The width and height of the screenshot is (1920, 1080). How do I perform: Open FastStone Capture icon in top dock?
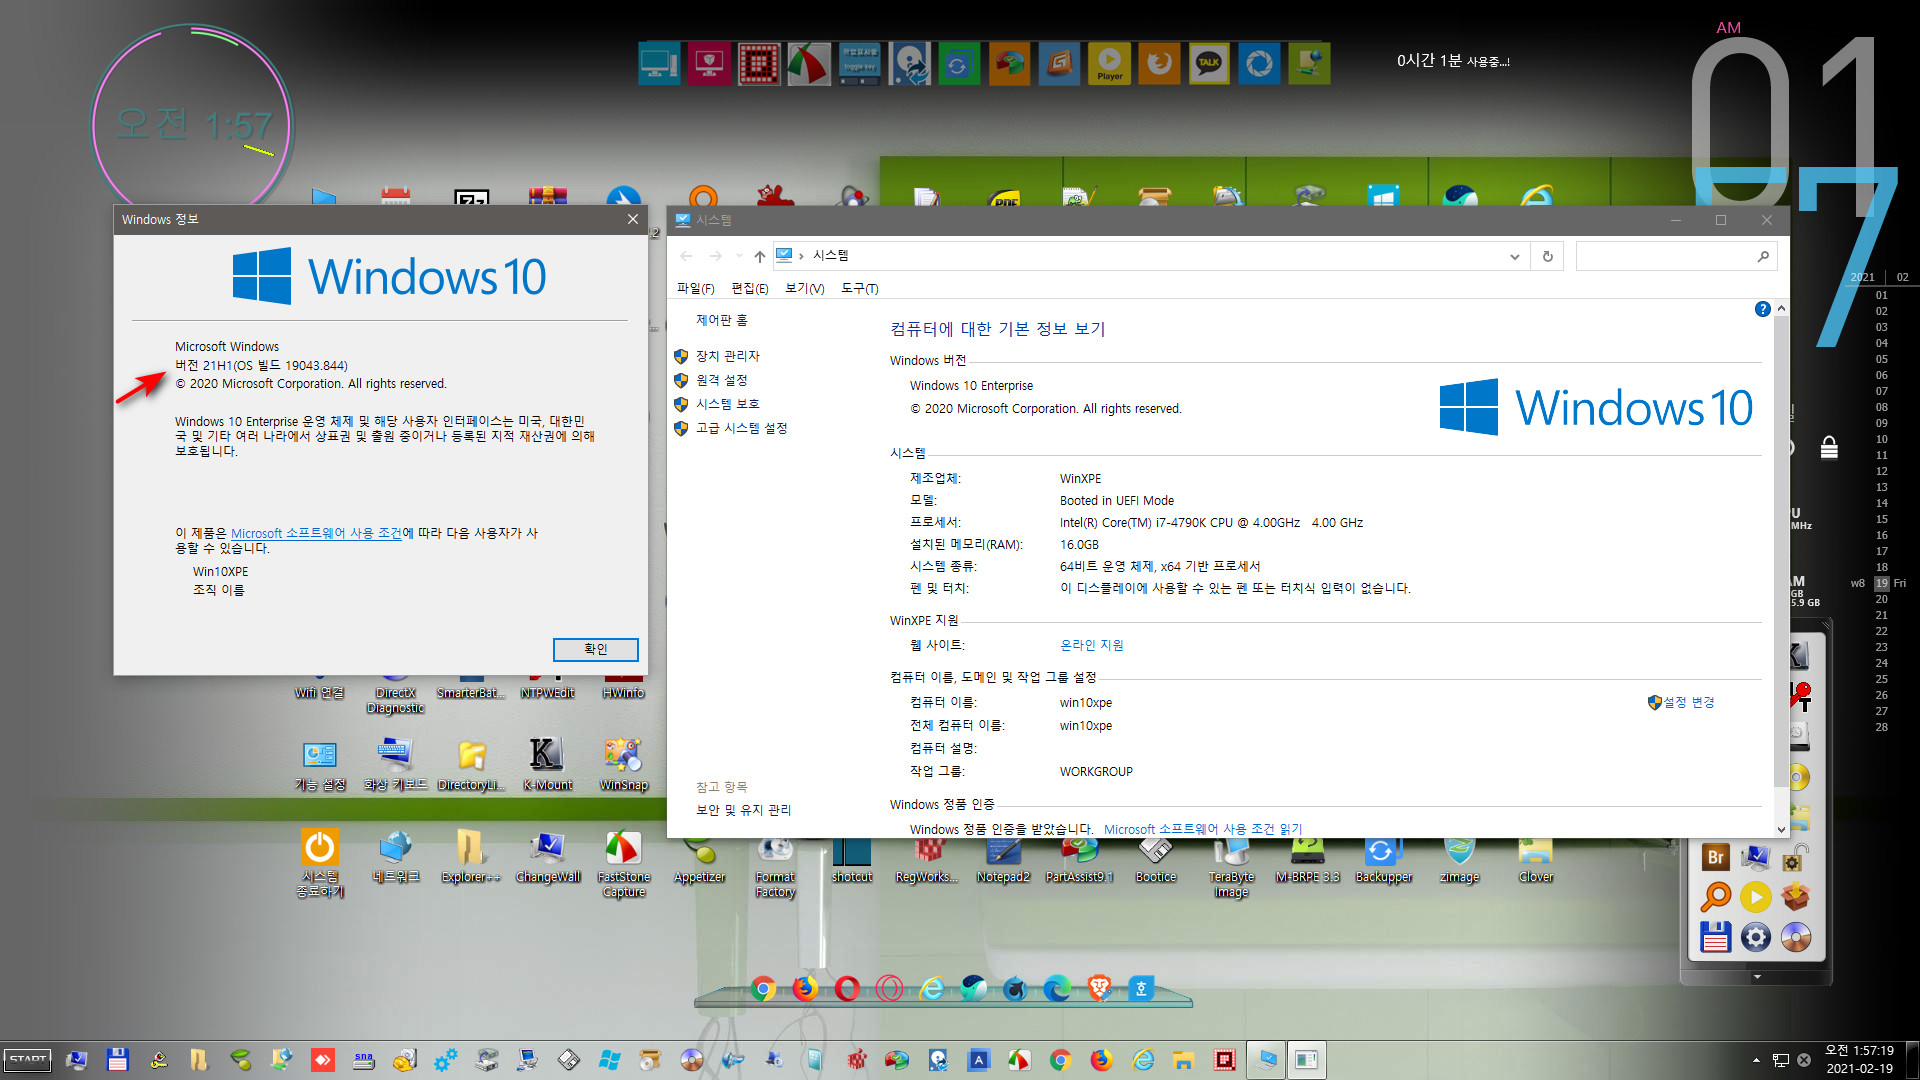[809, 64]
